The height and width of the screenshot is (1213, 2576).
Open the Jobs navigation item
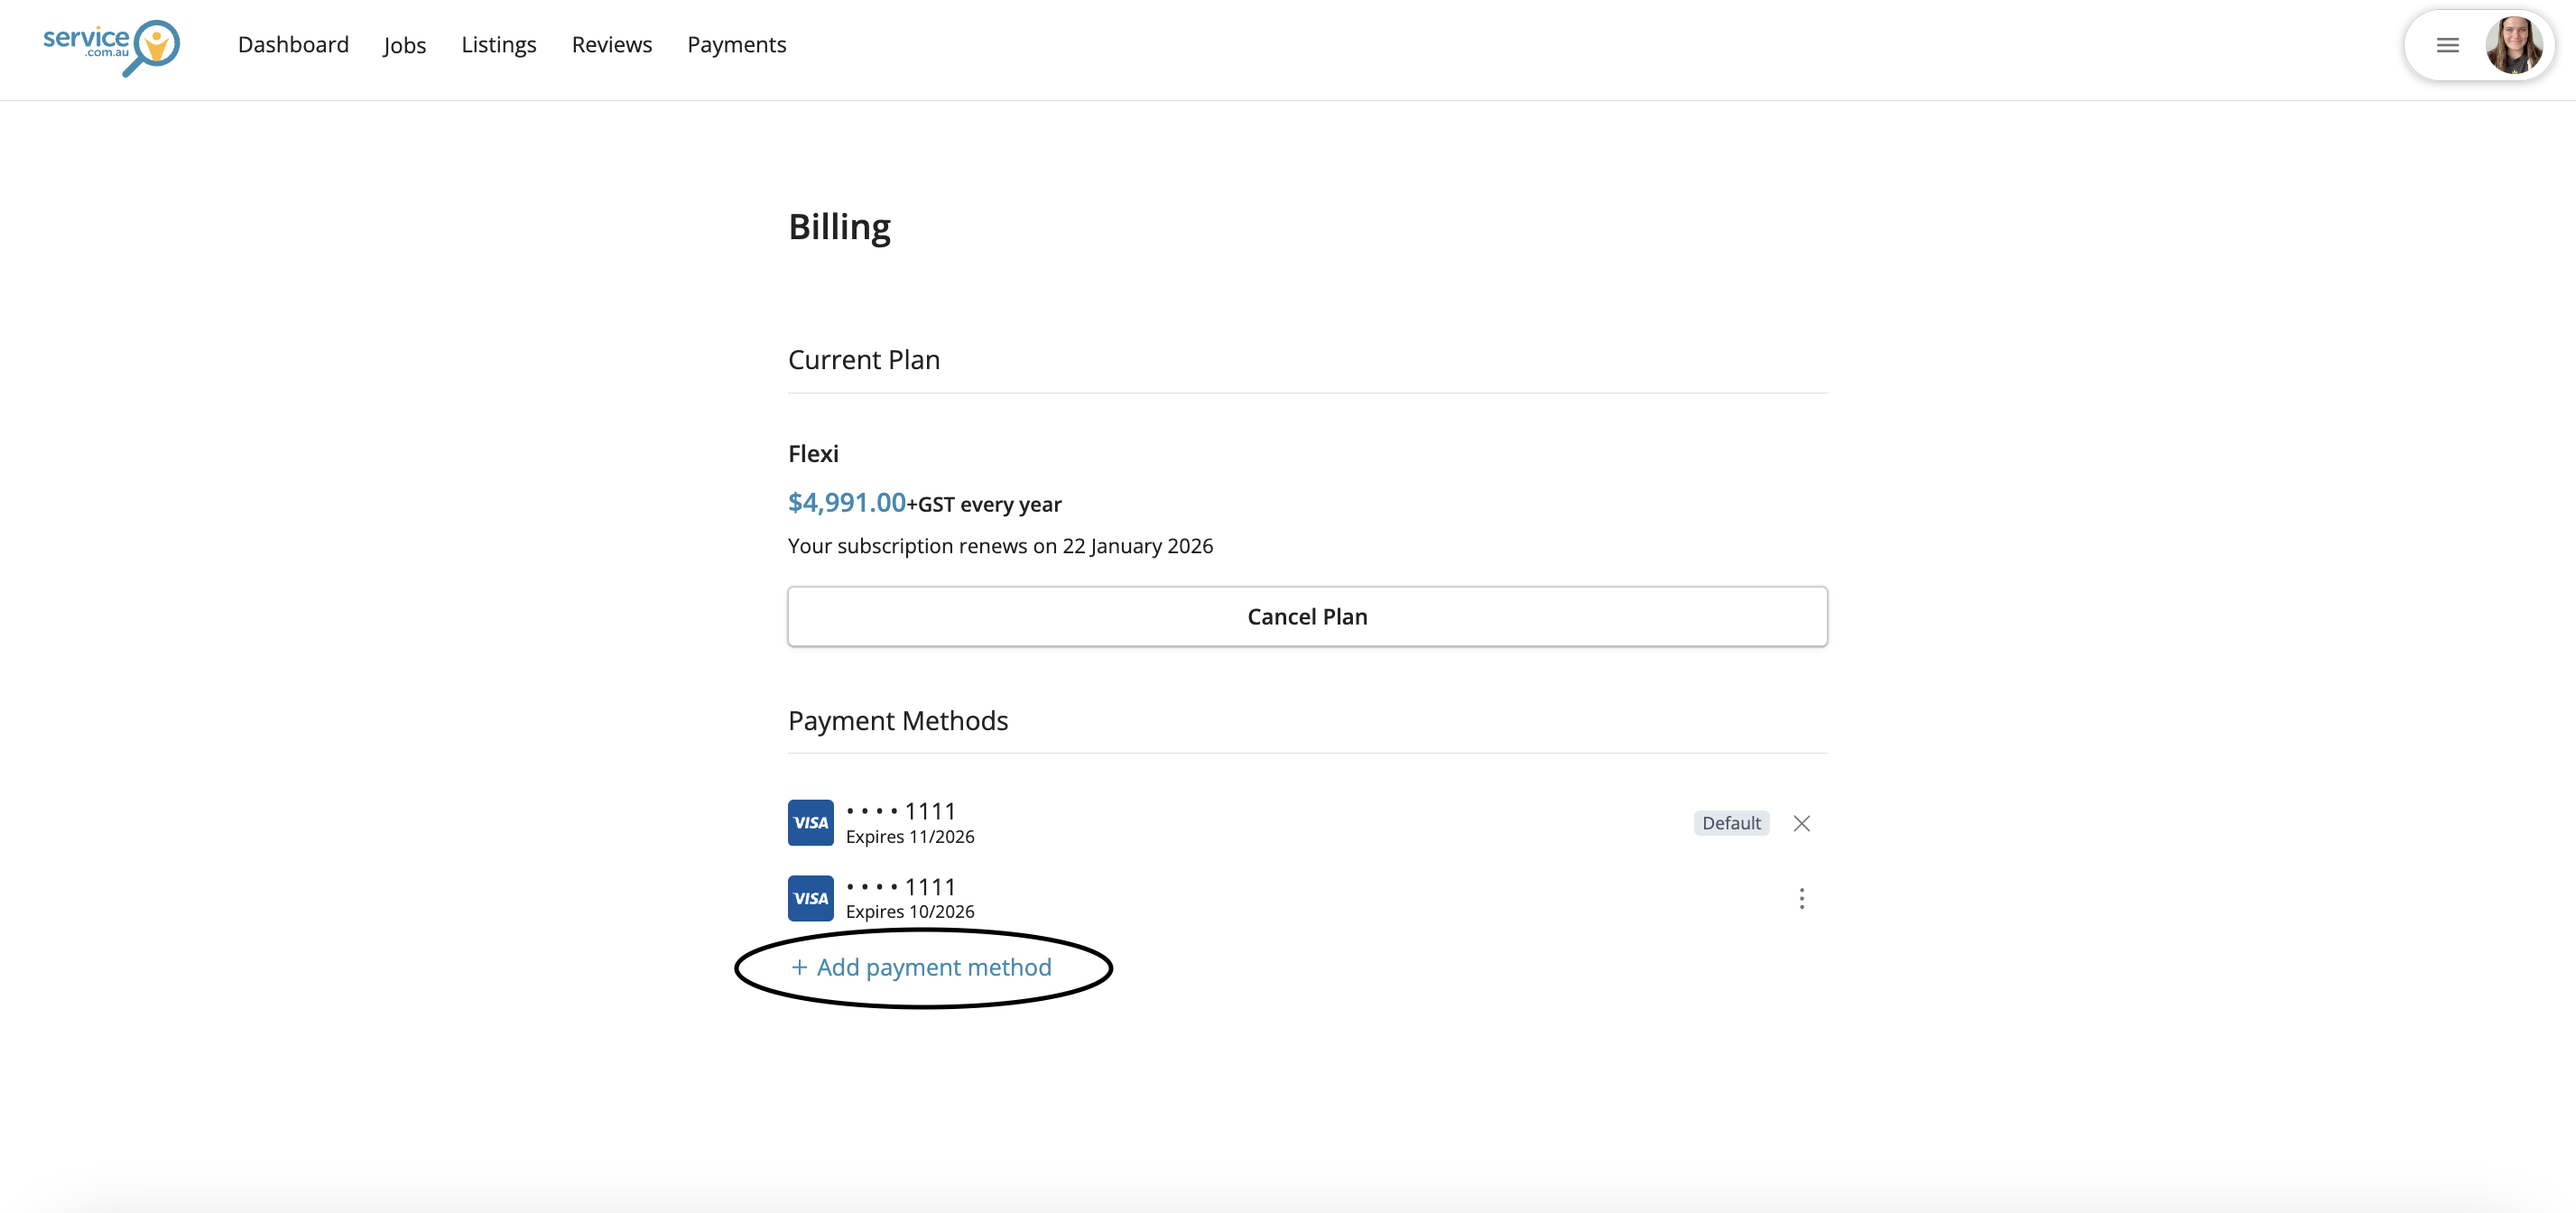click(x=404, y=45)
